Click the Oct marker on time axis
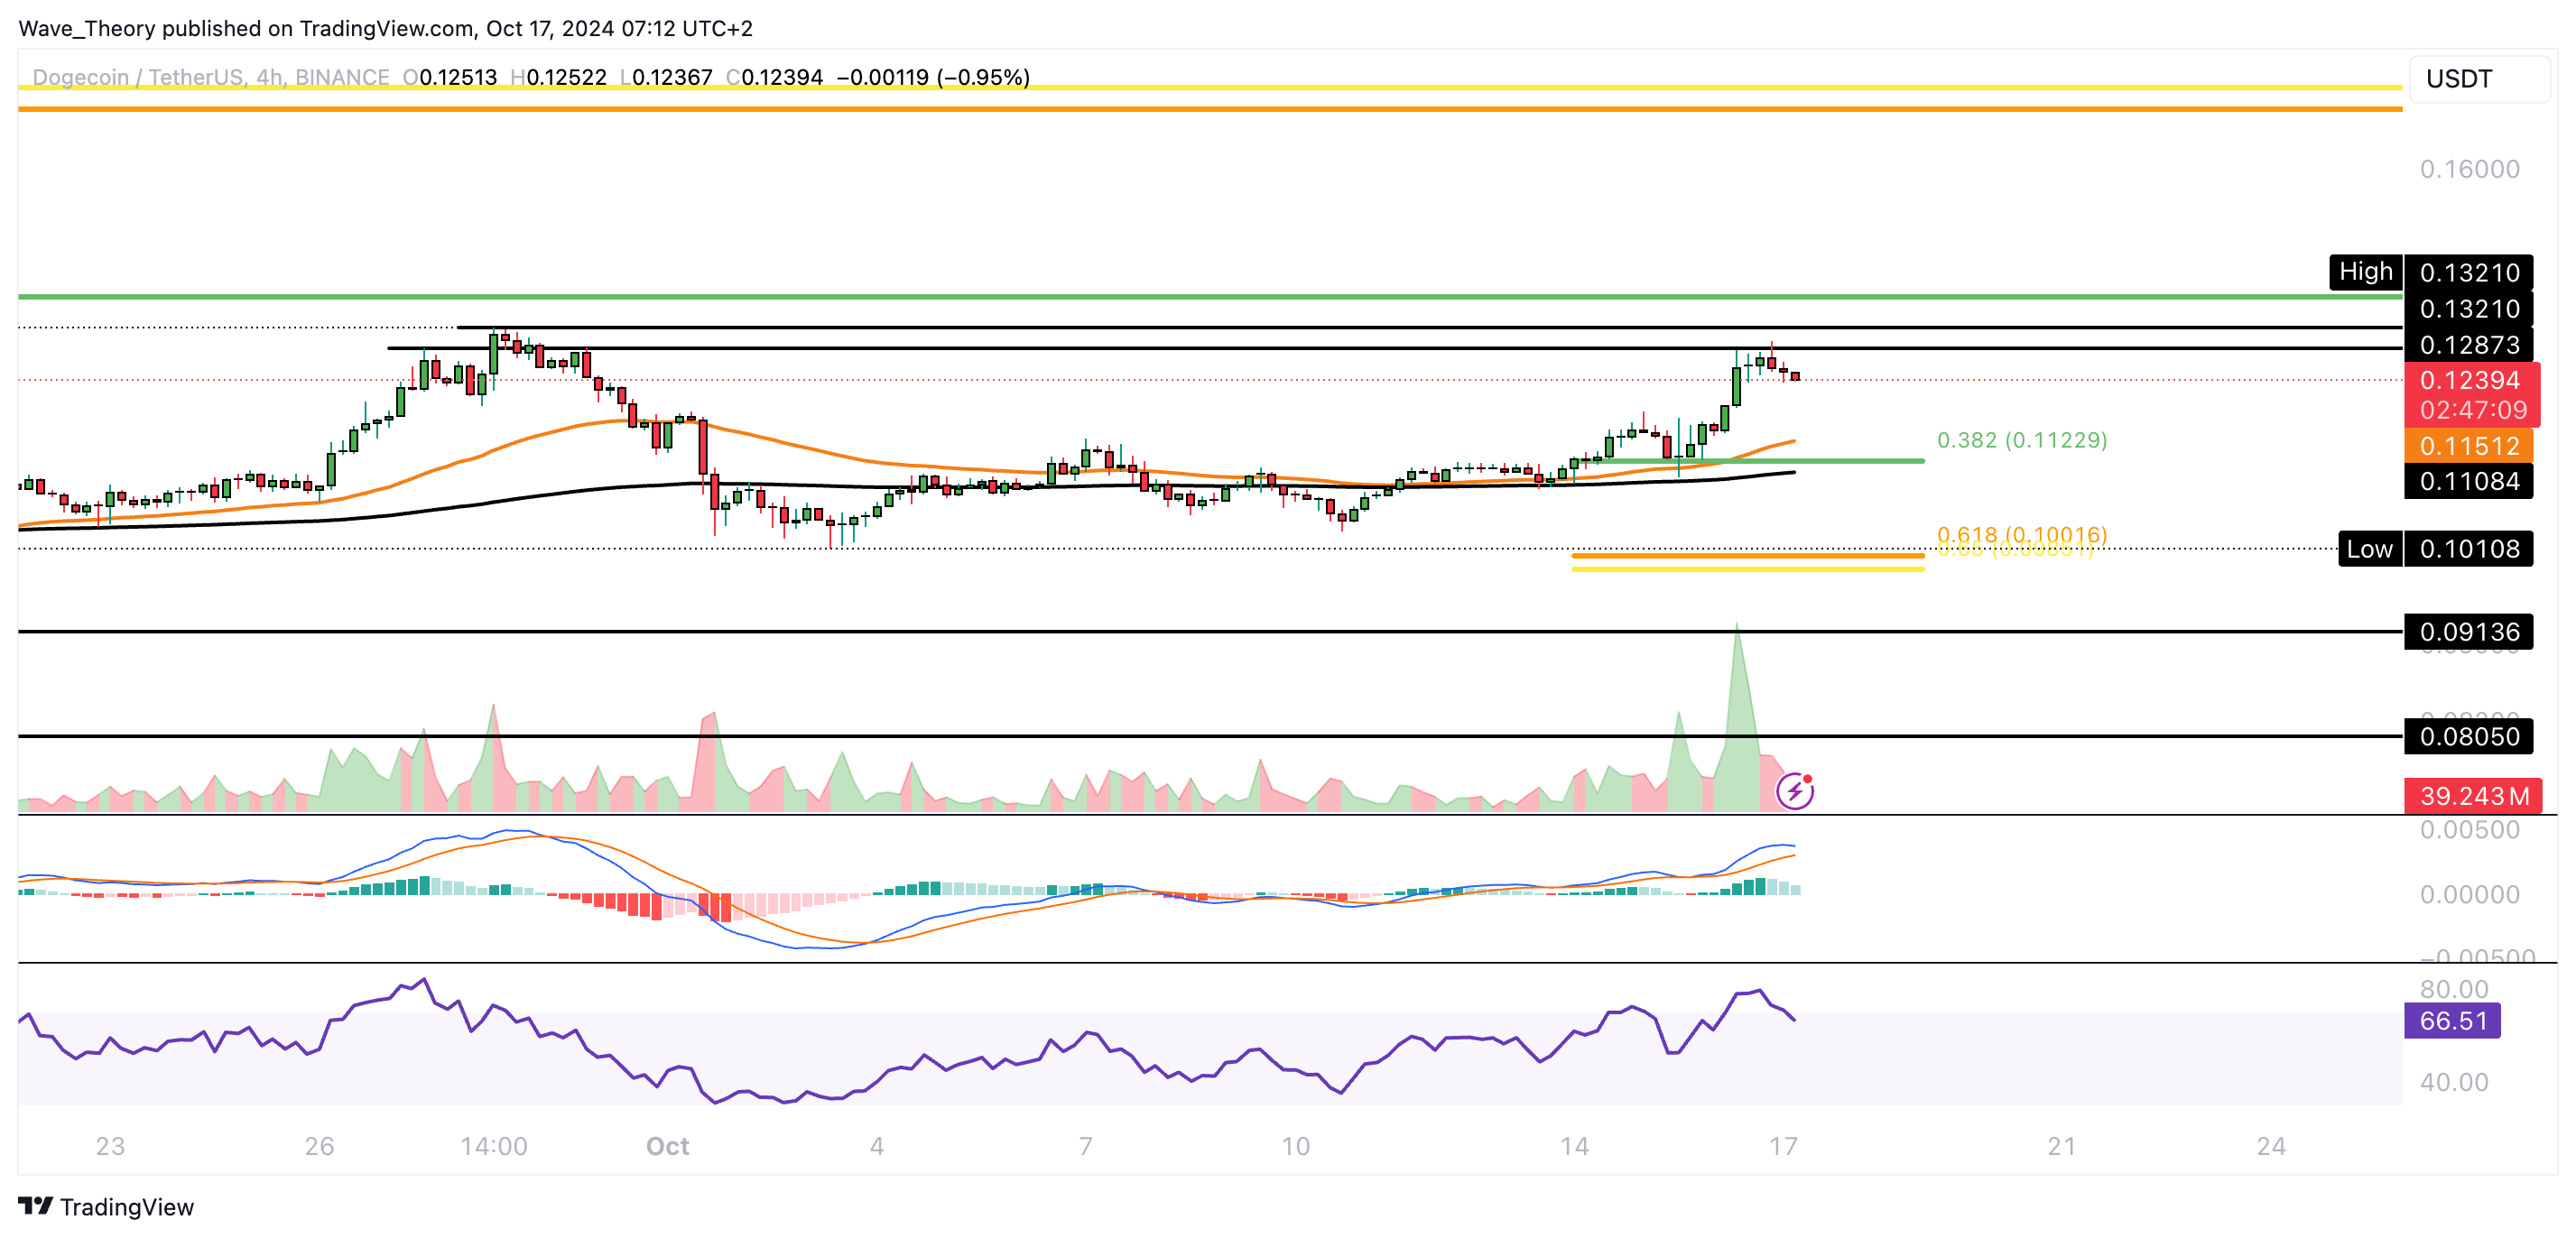Image resolution: width=2576 pixels, height=1238 pixels. 667,1146
